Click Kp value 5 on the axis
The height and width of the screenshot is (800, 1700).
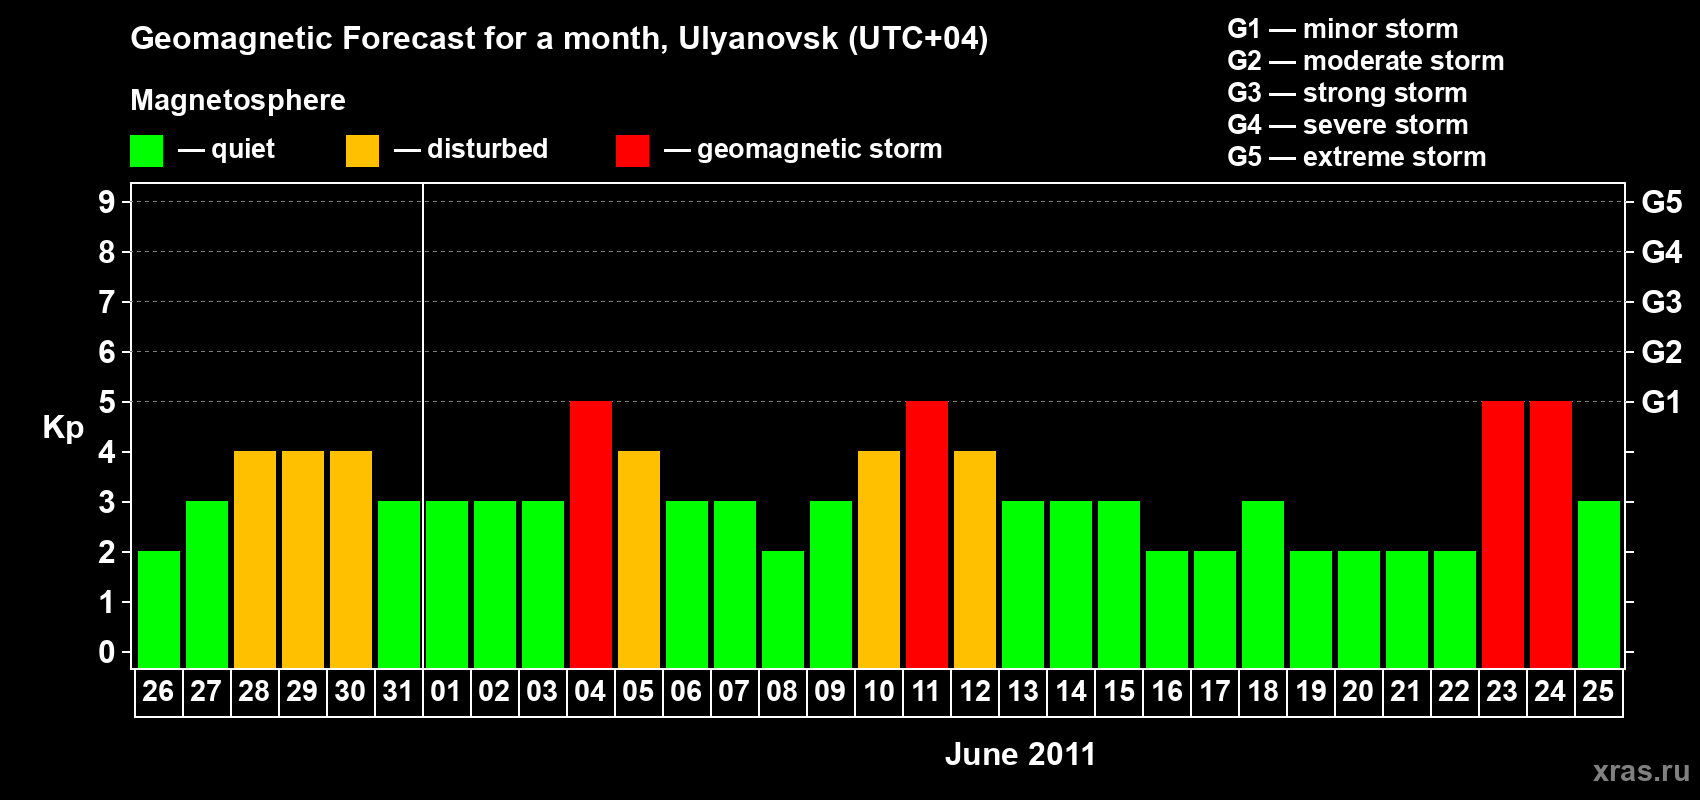pos(107,402)
